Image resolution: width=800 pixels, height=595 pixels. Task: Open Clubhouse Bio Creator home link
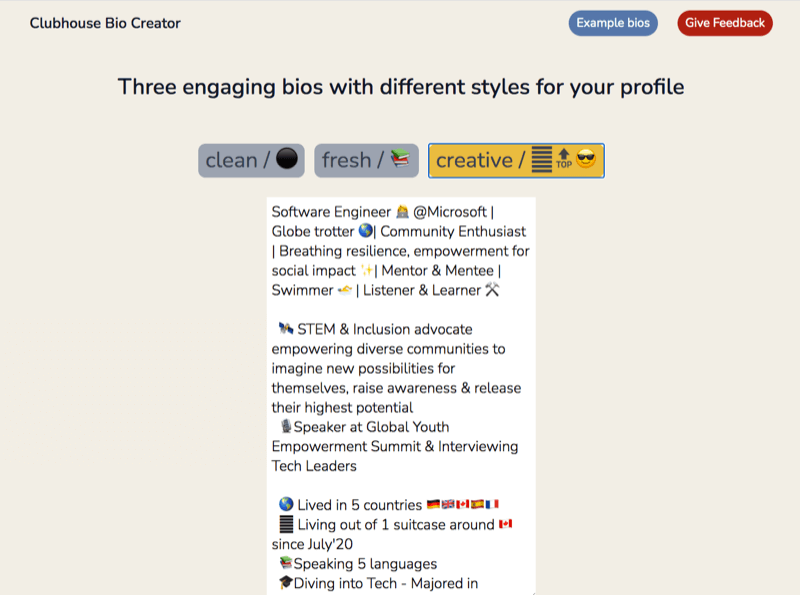(x=105, y=23)
